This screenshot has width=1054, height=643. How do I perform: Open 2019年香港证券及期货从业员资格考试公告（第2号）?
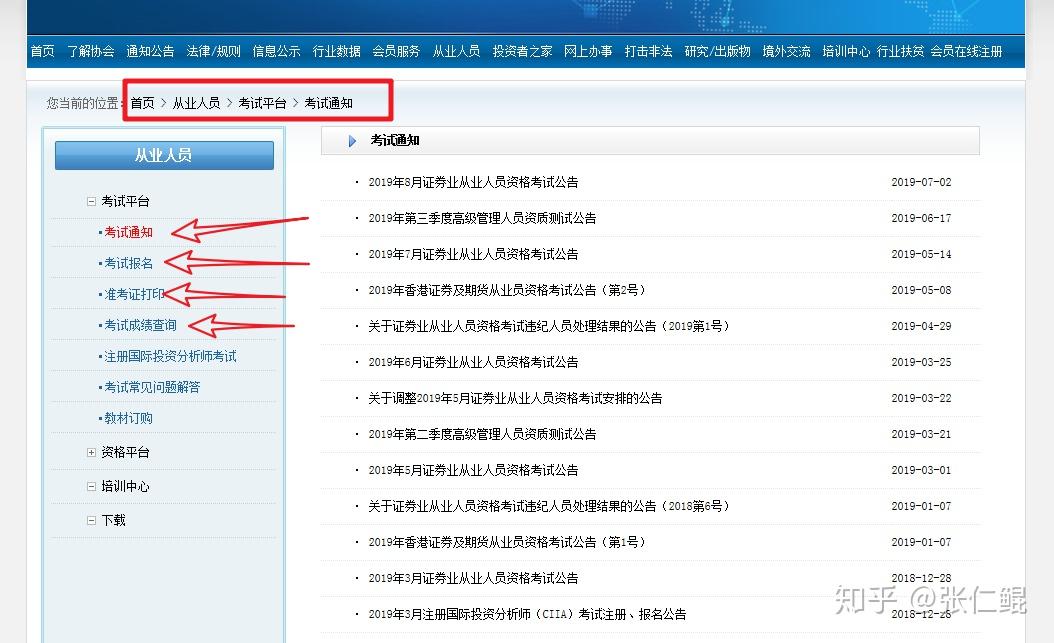[508, 290]
